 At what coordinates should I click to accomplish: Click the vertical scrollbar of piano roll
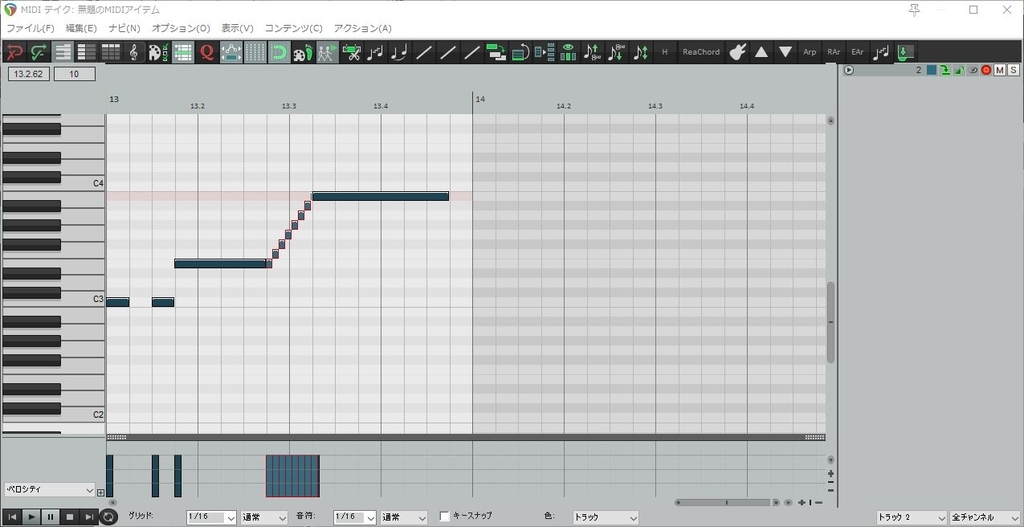[x=831, y=323]
